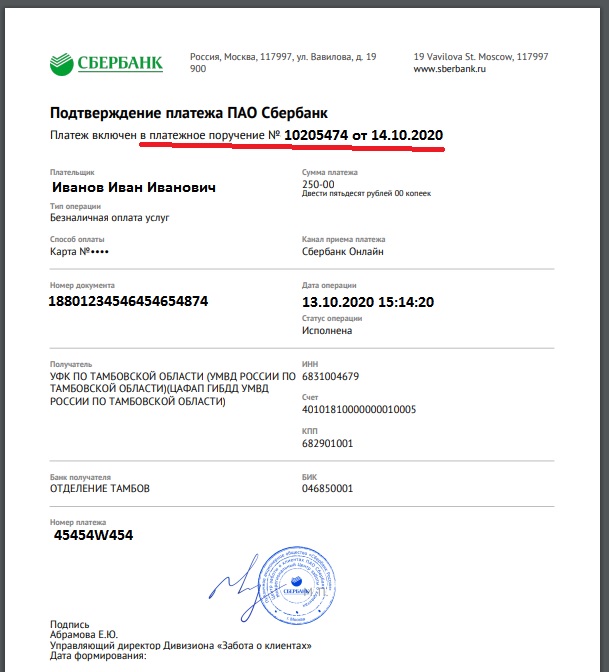This screenshot has height=672, width=609.
Task: Click the 'Номер документа' label
Action: pyautogui.click(x=82, y=285)
